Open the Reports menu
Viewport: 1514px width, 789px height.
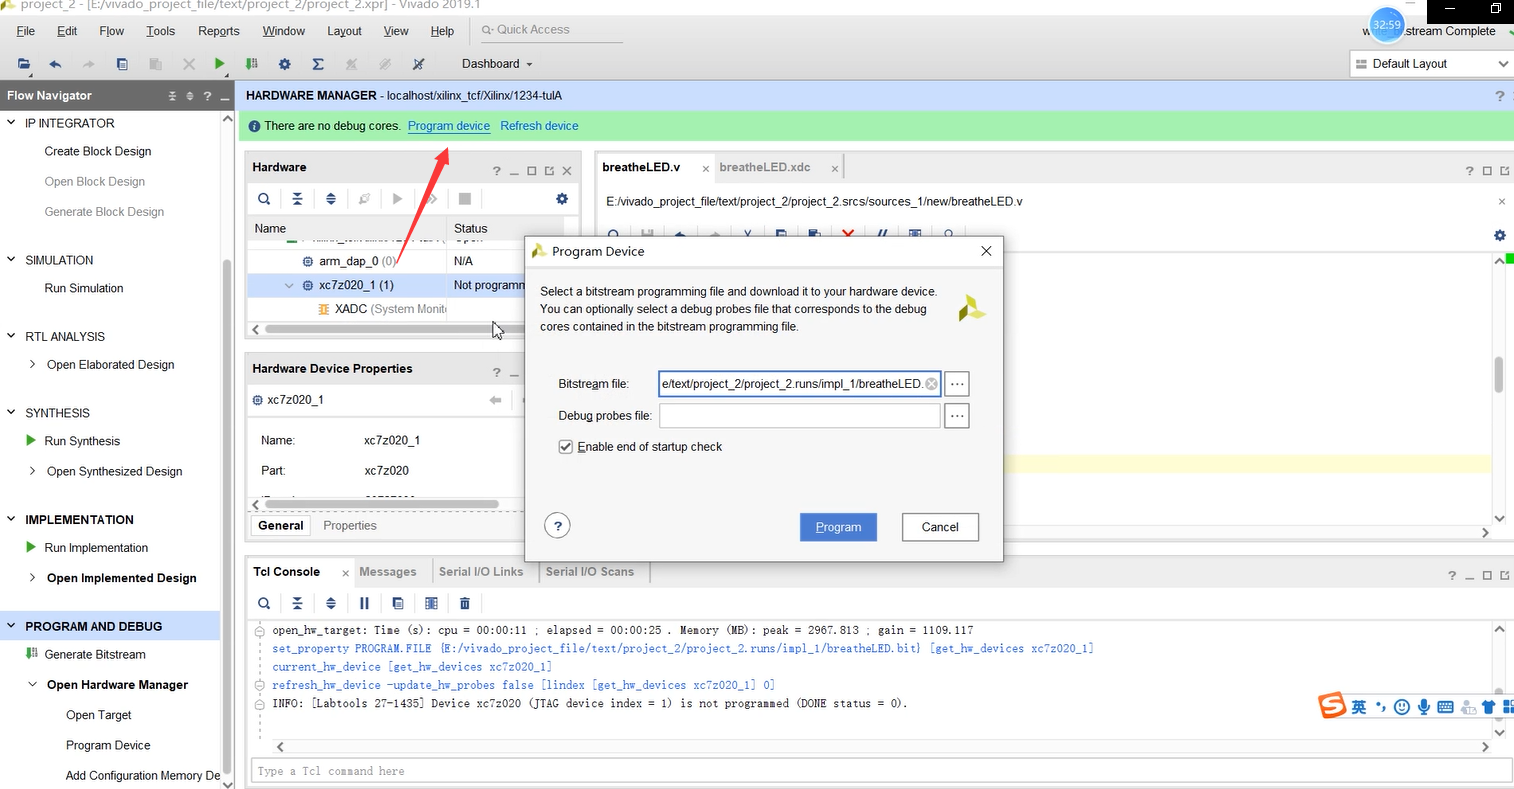pyautogui.click(x=219, y=31)
